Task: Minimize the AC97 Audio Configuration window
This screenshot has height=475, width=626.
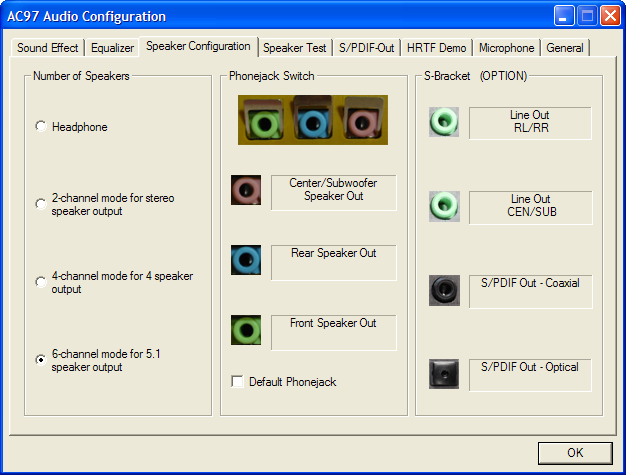Action: [x=564, y=16]
